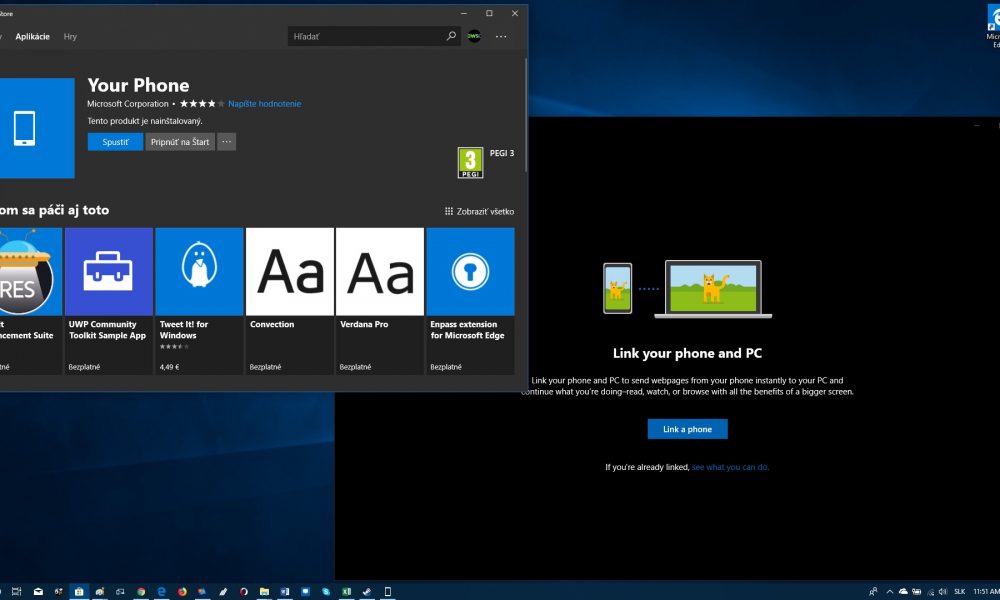Click the phone-and-laptop cat illustration
Viewport: 1000px width, 600px height.
(688, 289)
